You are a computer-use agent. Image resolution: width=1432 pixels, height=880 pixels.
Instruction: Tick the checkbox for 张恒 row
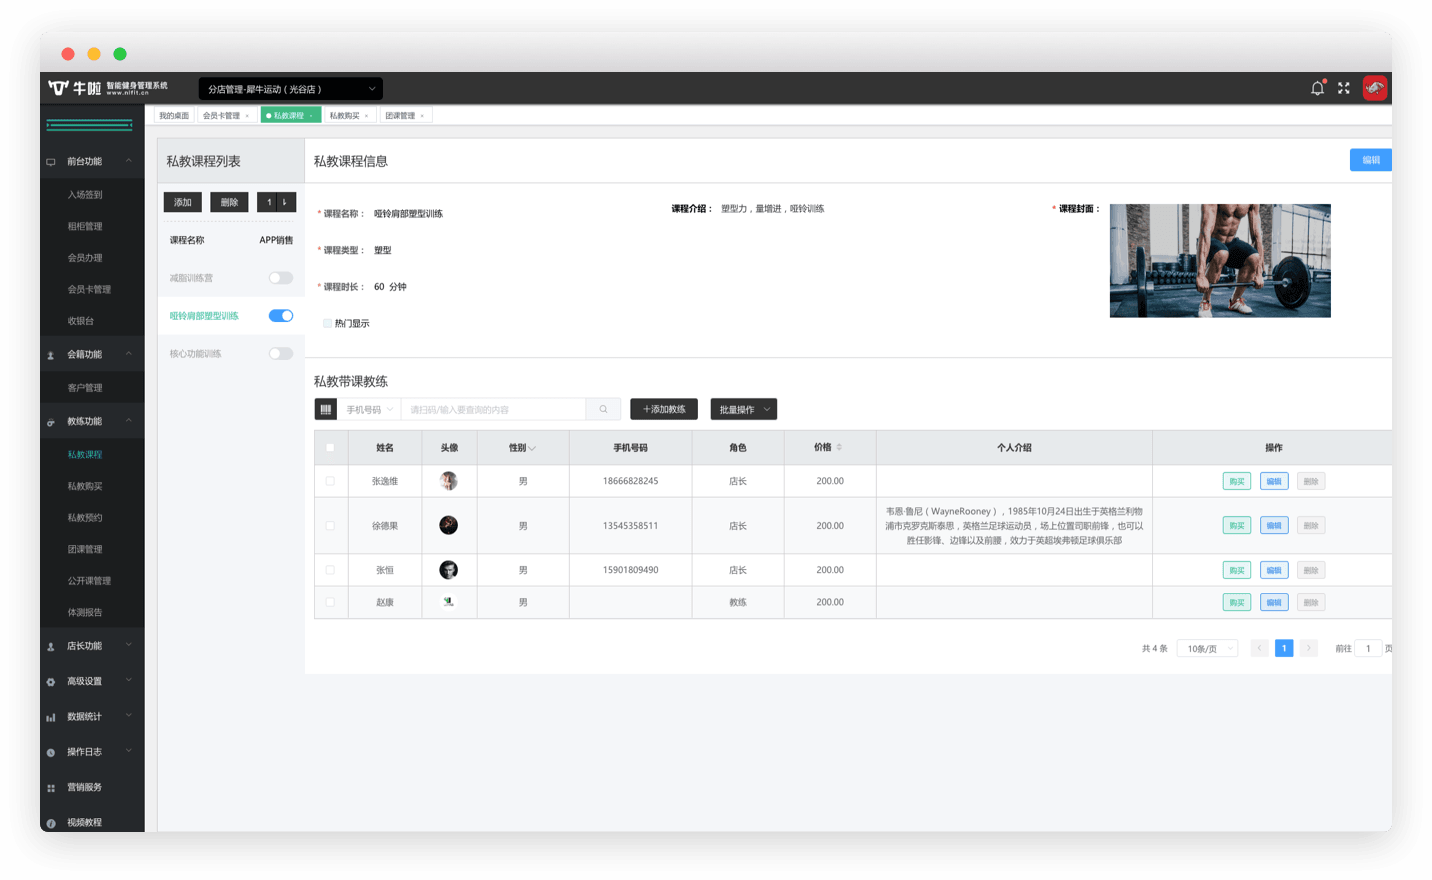coord(330,570)
